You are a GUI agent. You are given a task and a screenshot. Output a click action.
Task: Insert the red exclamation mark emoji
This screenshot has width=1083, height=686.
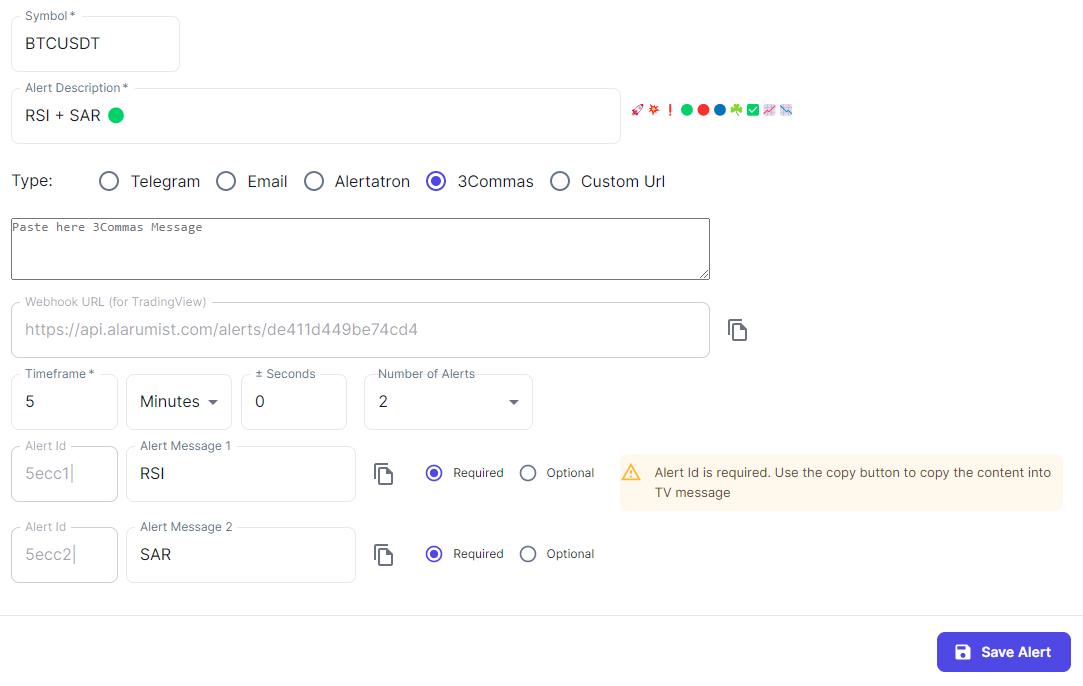[x=670, y=110]
